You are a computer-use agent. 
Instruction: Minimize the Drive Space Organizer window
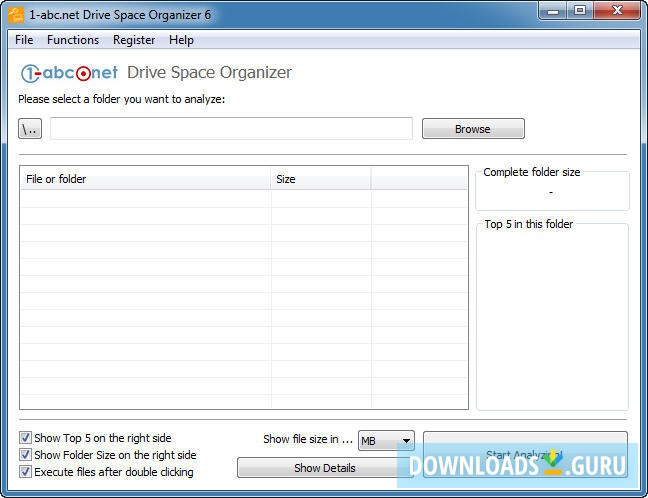click(x=552, y=11)
